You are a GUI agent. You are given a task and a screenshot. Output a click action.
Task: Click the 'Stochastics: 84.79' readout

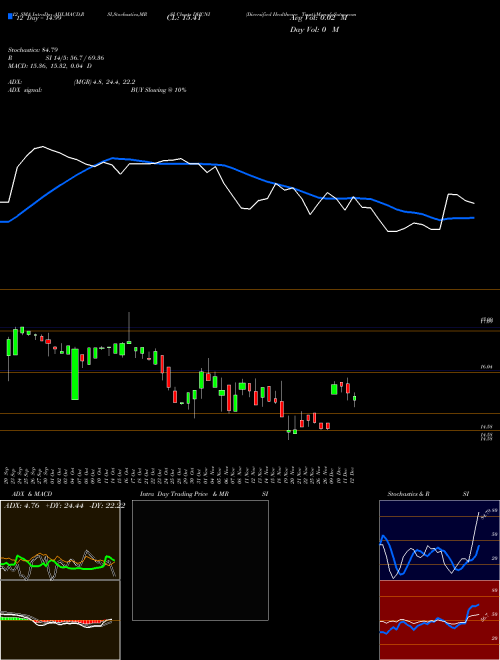(33, 50)
